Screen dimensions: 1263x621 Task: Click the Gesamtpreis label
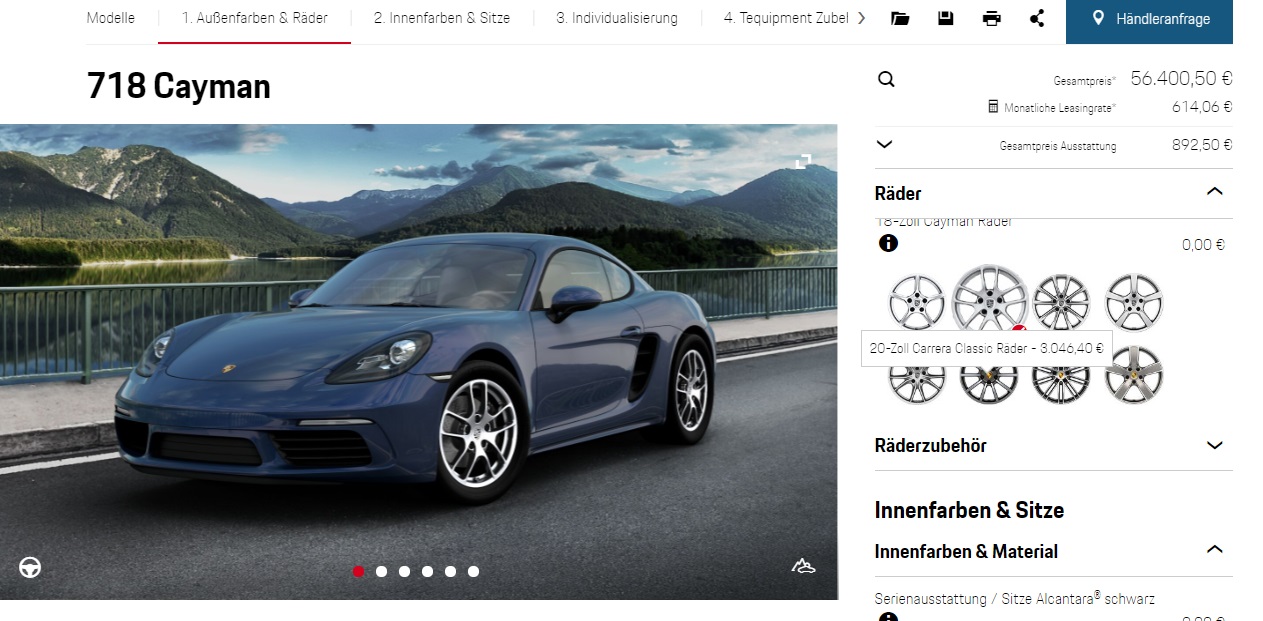(1084, 81)
